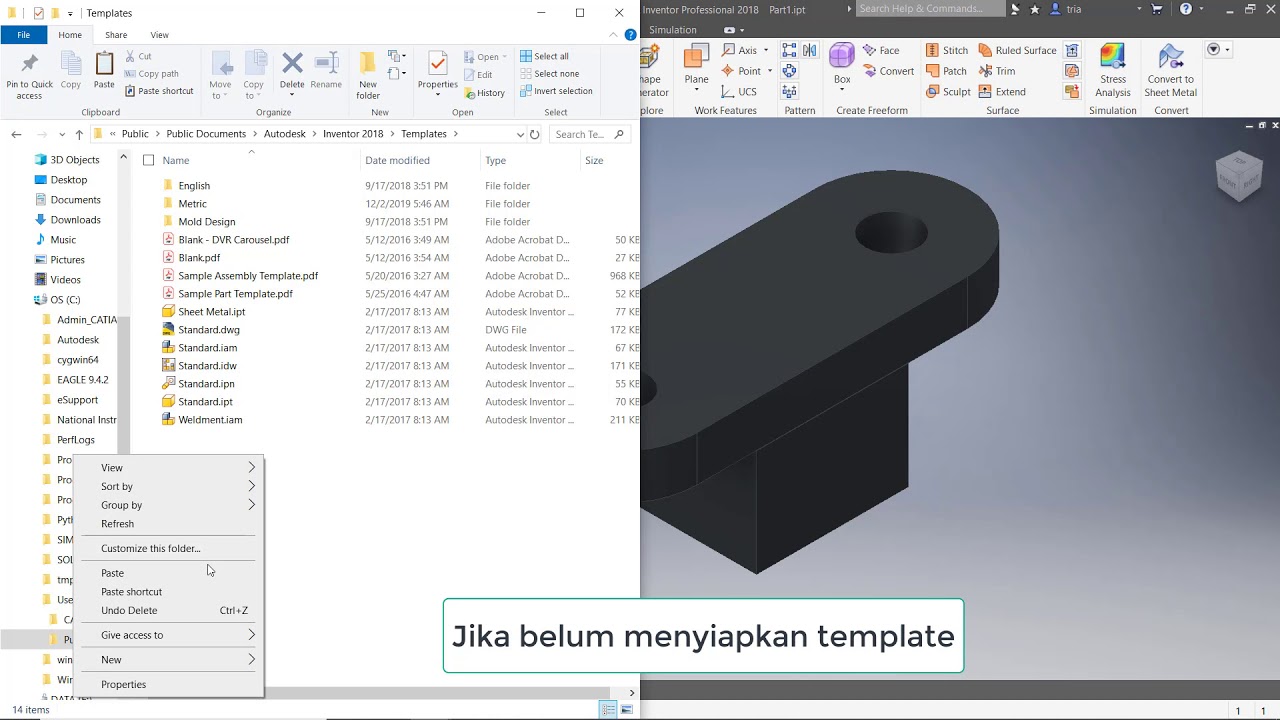1280x720 pixels.
Task: Click the Inventor ViewCube
Action: pos(1240,176)
